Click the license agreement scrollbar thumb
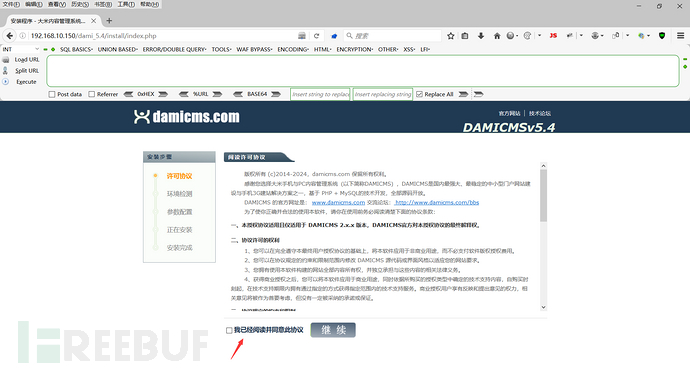The height and width of the screenshot is (370, 690). coord(543,195)
